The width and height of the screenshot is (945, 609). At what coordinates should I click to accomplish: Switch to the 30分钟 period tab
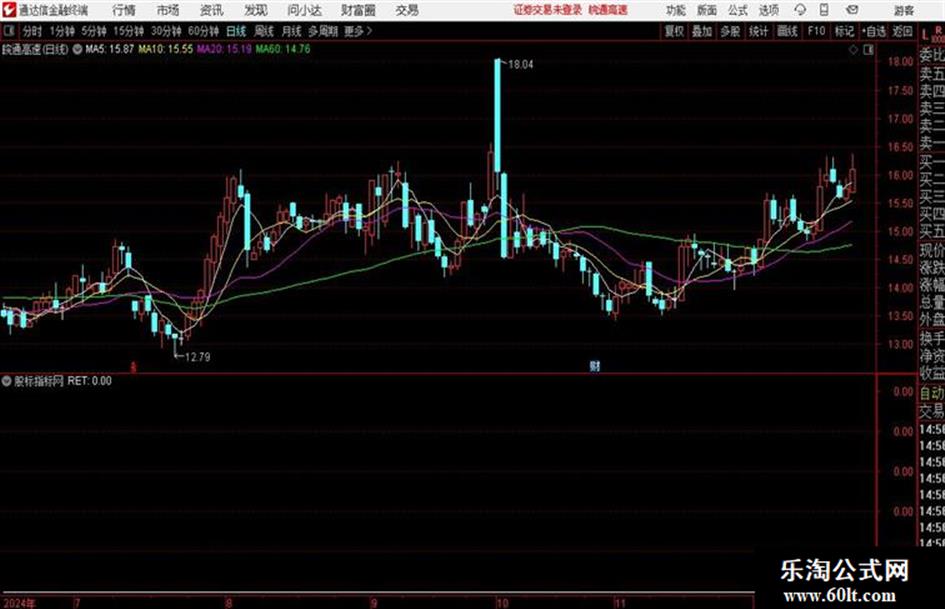[x=166, y=31]
